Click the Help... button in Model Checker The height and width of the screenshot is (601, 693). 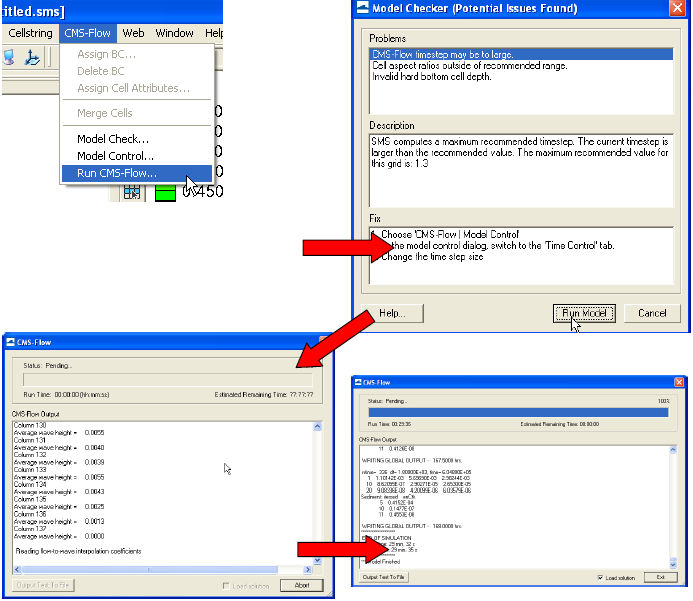[x=392, y=313]
